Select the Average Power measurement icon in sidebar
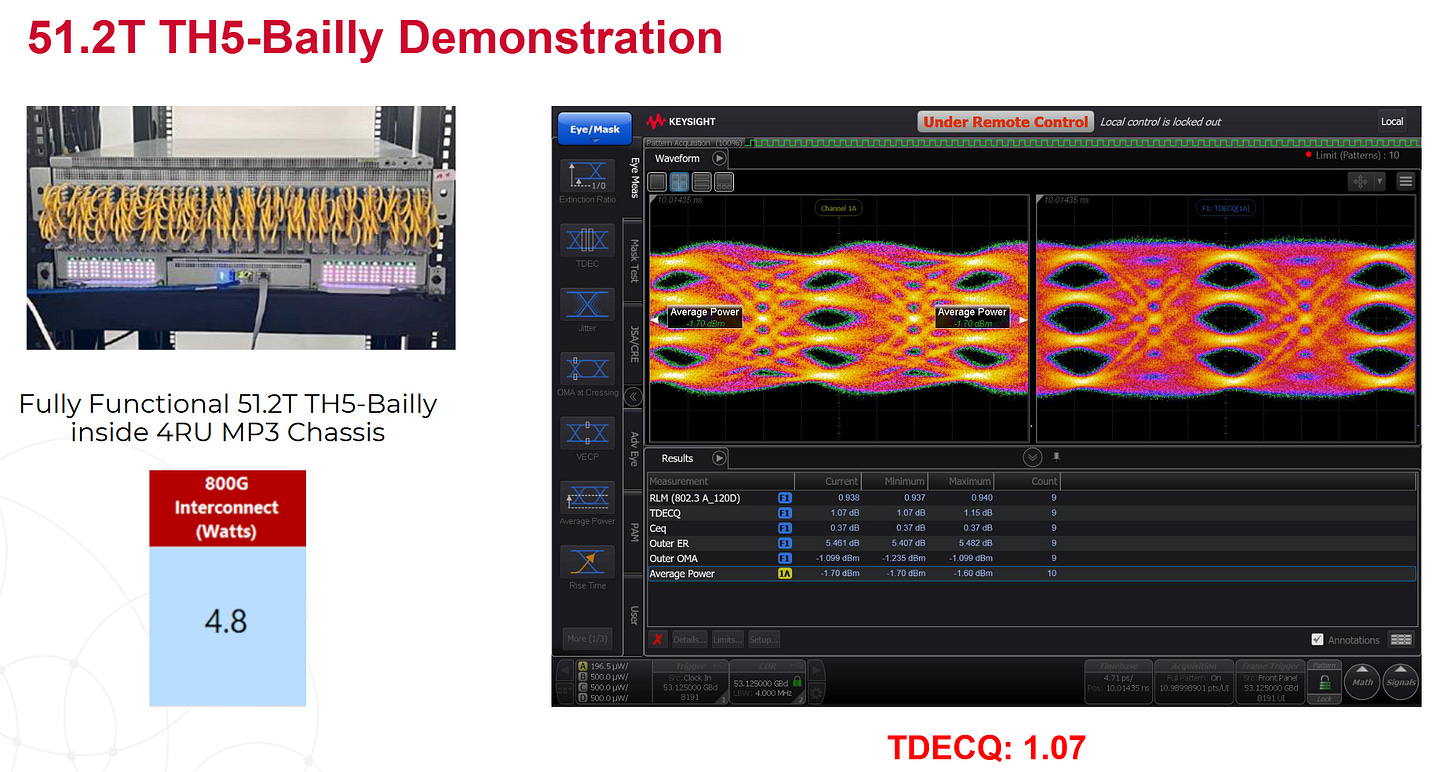The width and height of the screenshot is (1456, 772). [587, 497]
